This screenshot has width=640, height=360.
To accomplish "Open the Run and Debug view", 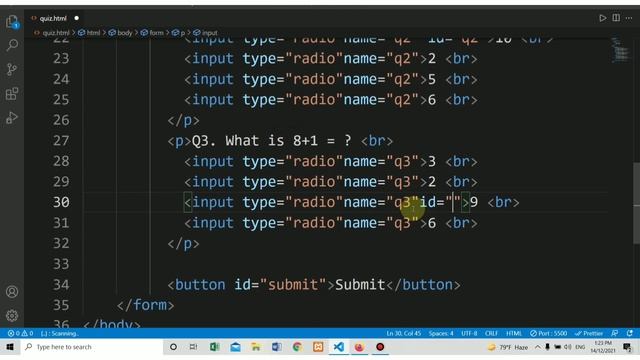I will tap(12, 118).
